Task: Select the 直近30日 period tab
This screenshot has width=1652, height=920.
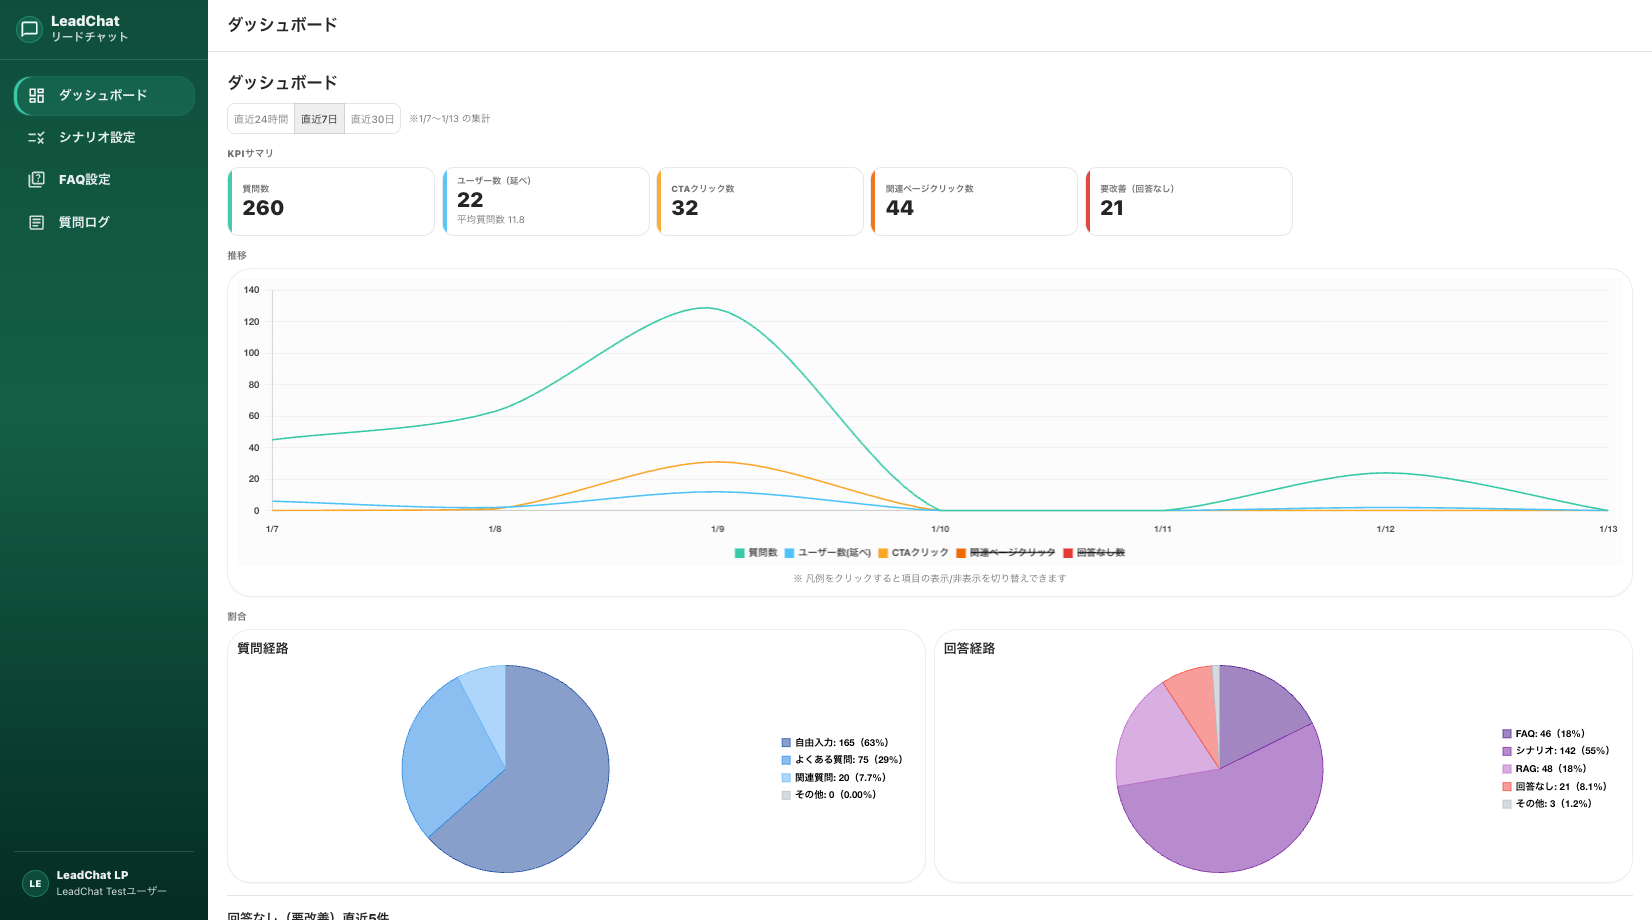Action: (x=372, y=119)
